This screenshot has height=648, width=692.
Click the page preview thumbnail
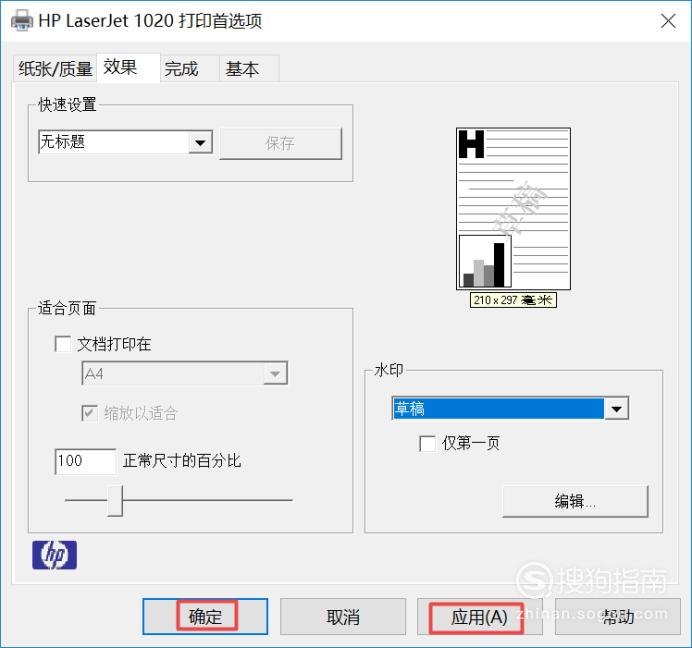point(513,209)
